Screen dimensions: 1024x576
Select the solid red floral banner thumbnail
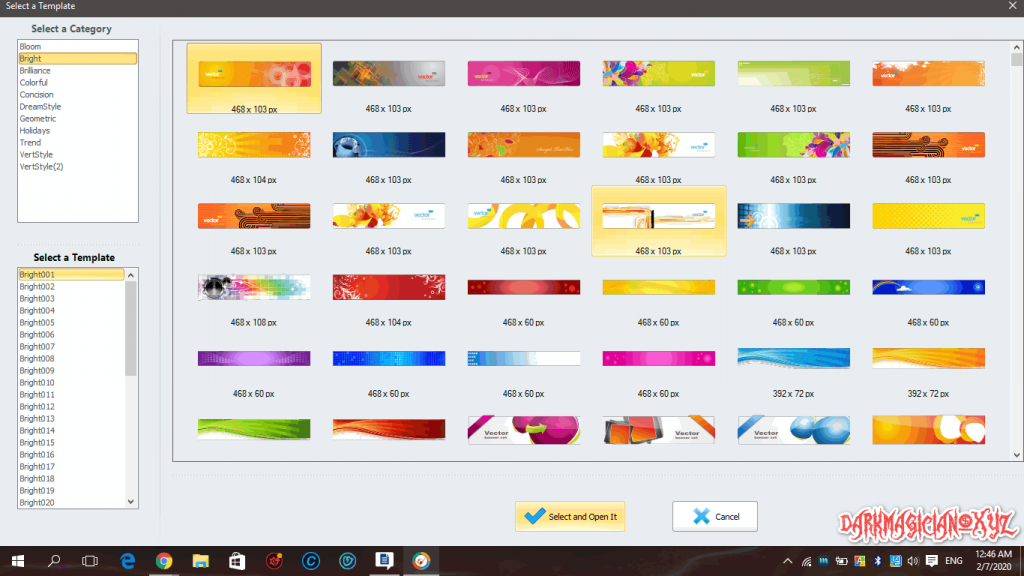(x=389, y=287)
